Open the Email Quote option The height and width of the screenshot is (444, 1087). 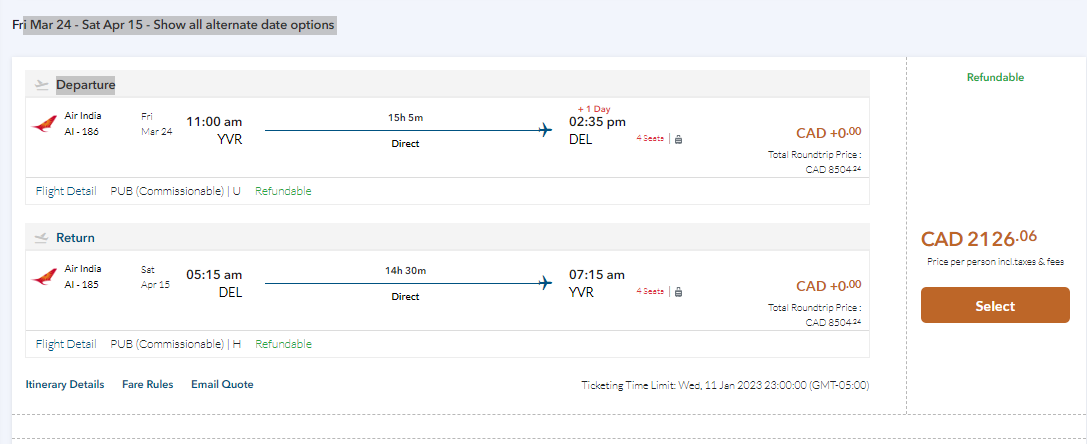[222, 384]
